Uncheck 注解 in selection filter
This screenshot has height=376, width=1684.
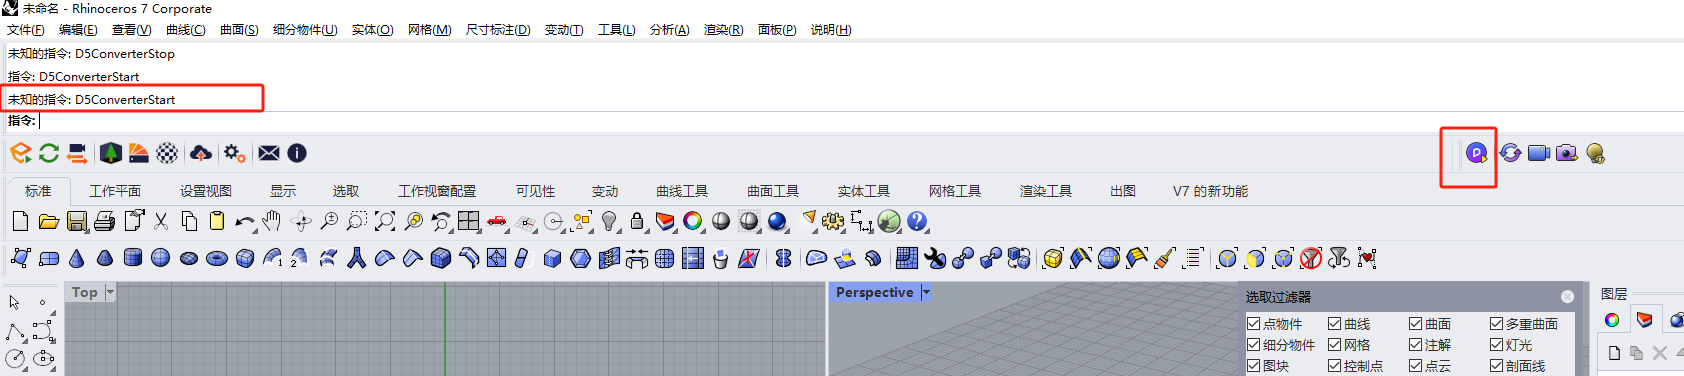pyautogui.click(x=1415, y=345)
